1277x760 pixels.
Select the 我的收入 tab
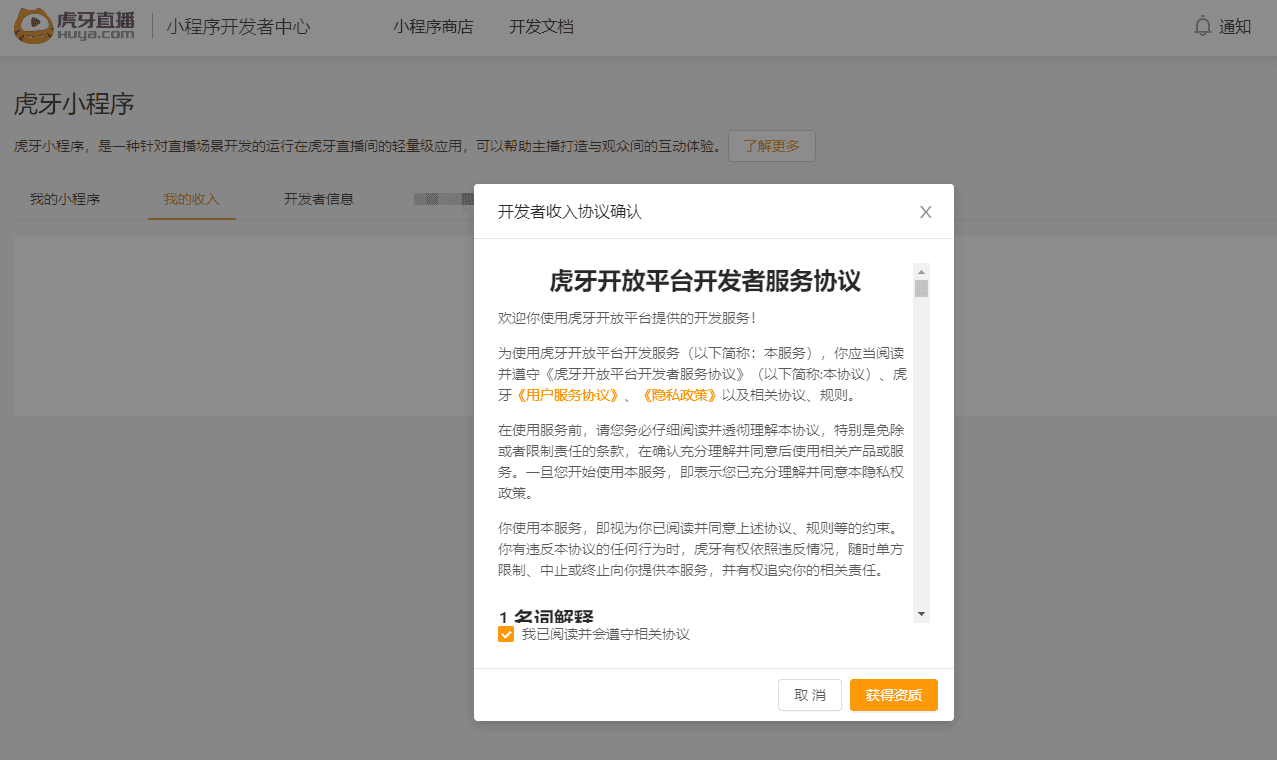point(191,199)
